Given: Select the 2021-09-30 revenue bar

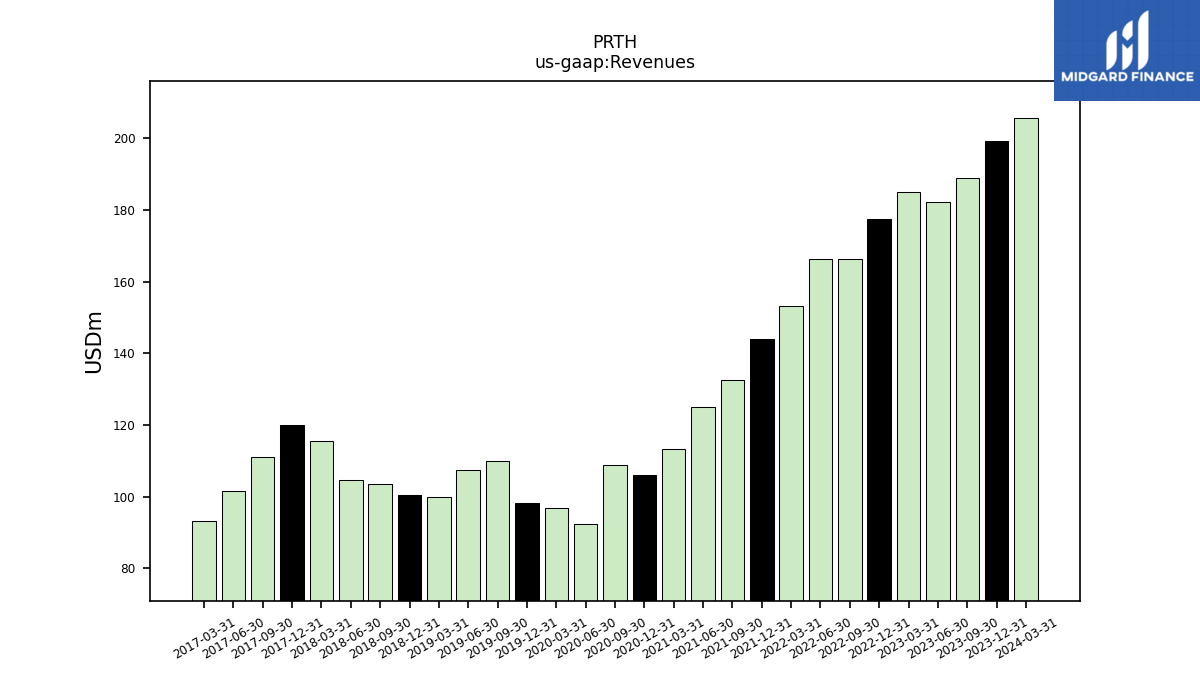Looking at the screenshot, I should point(732,490).
